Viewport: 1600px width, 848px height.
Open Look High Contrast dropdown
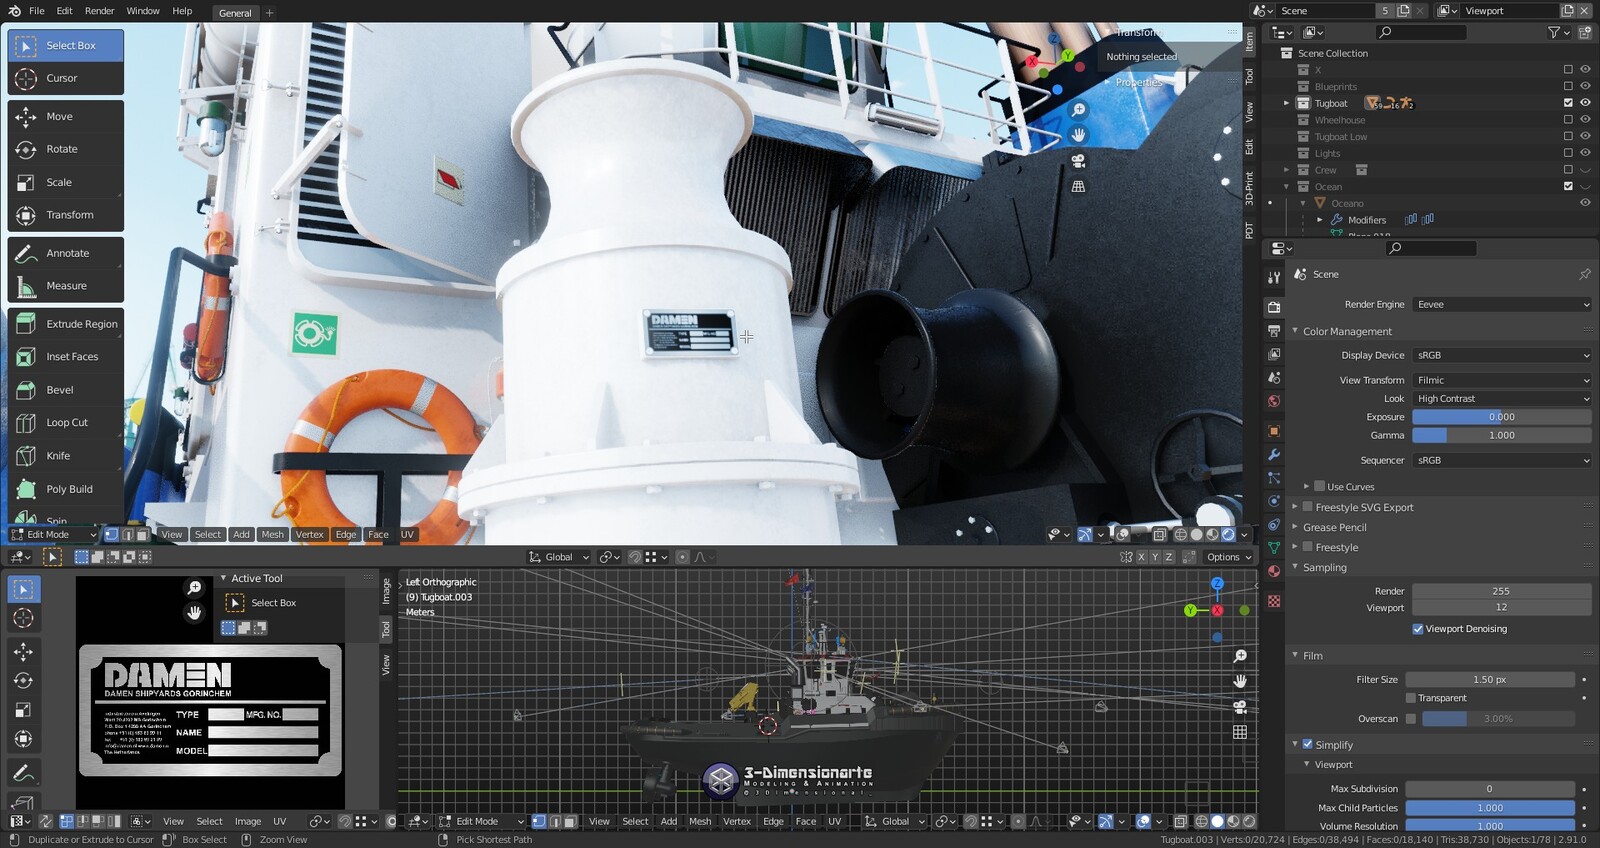[1501, 398]
